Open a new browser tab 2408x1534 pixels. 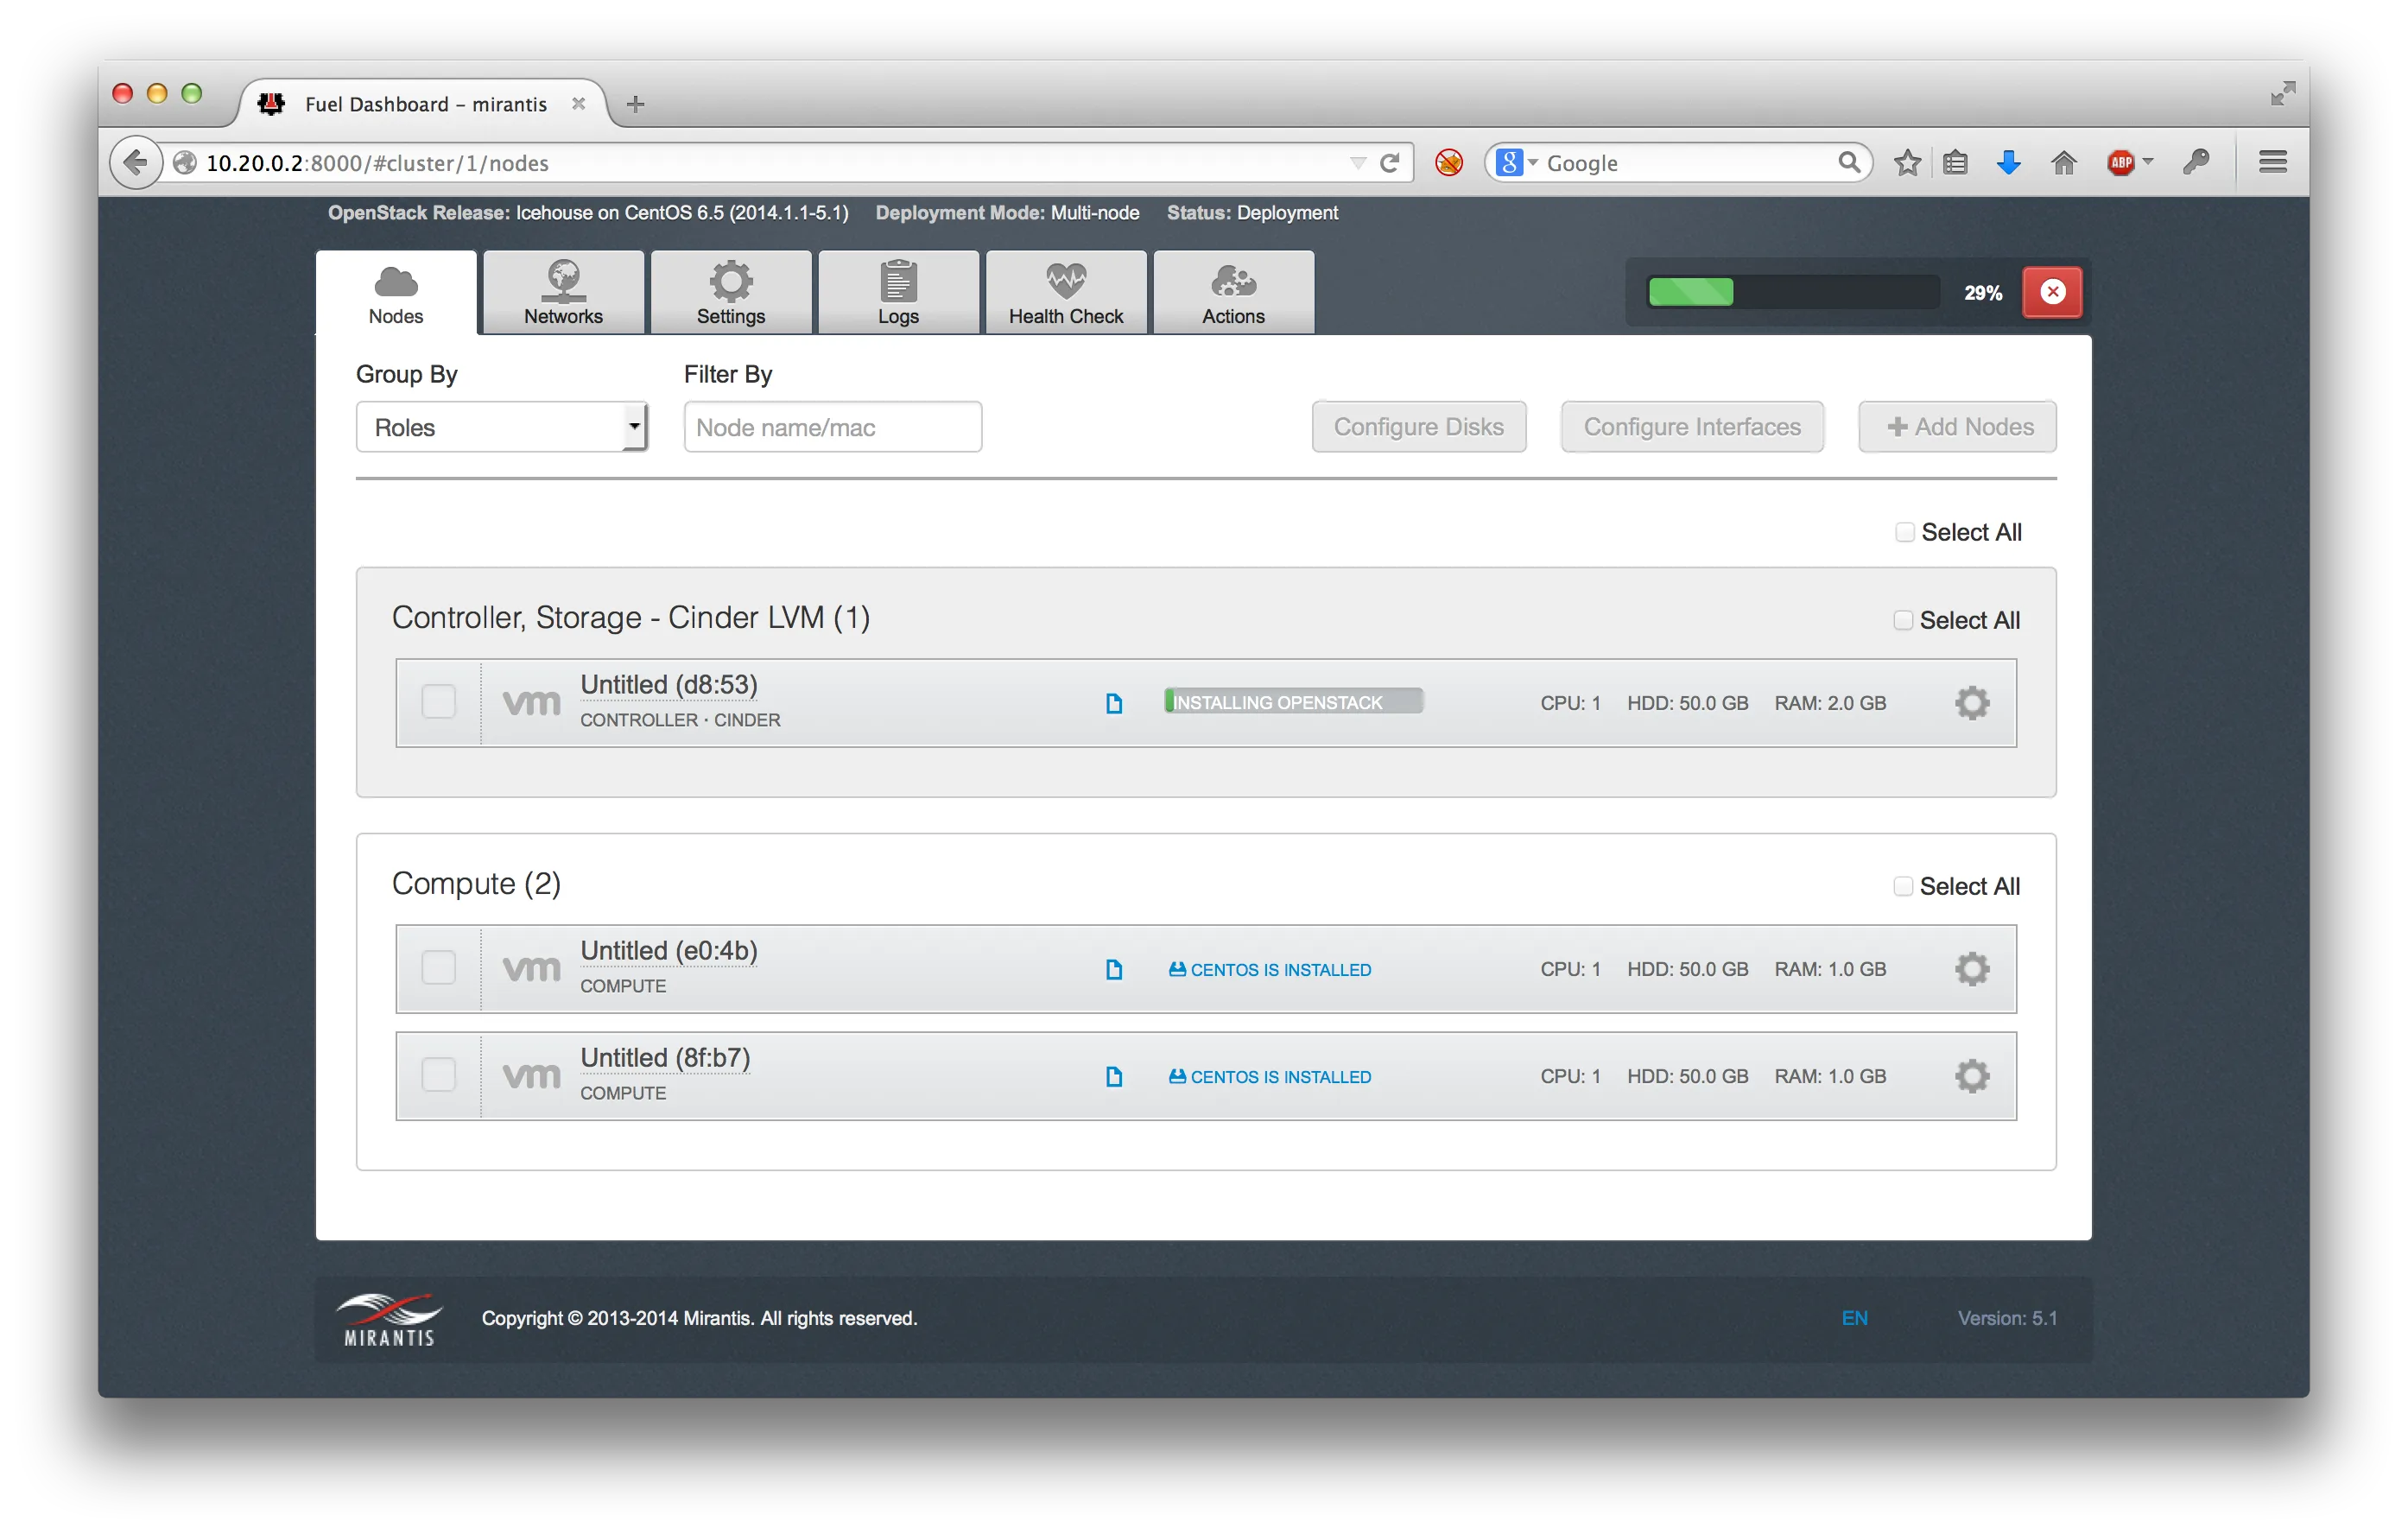pyautogui.click(x=635, y=104)
